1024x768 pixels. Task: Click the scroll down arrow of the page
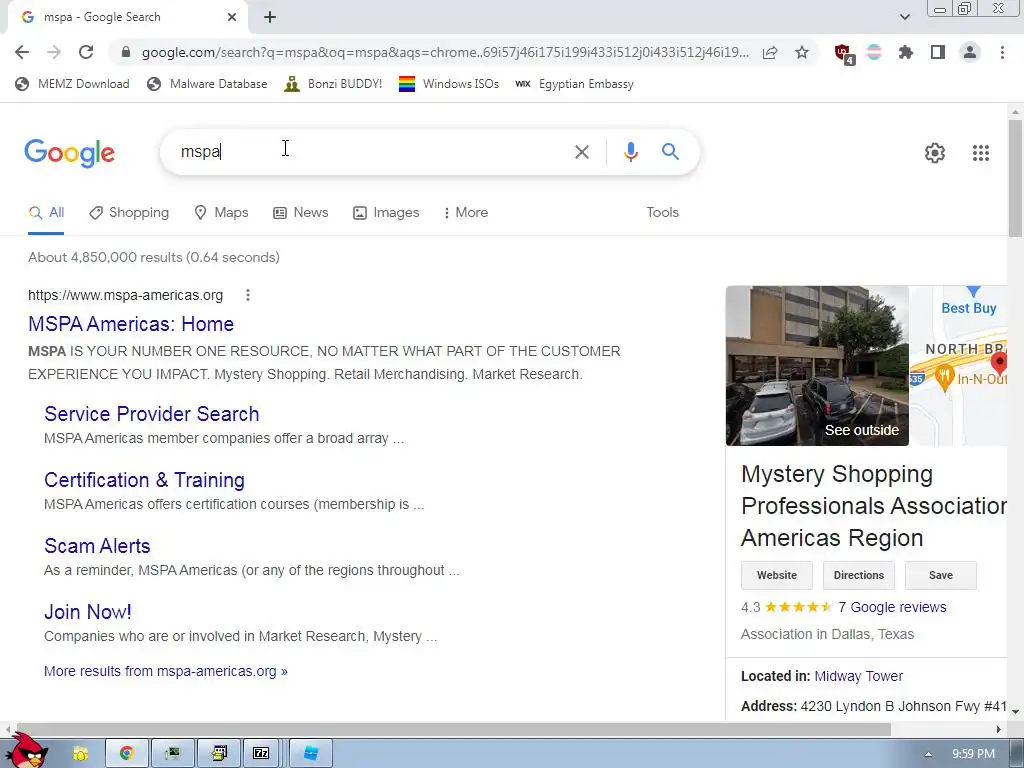click(x=1016, y=712)
